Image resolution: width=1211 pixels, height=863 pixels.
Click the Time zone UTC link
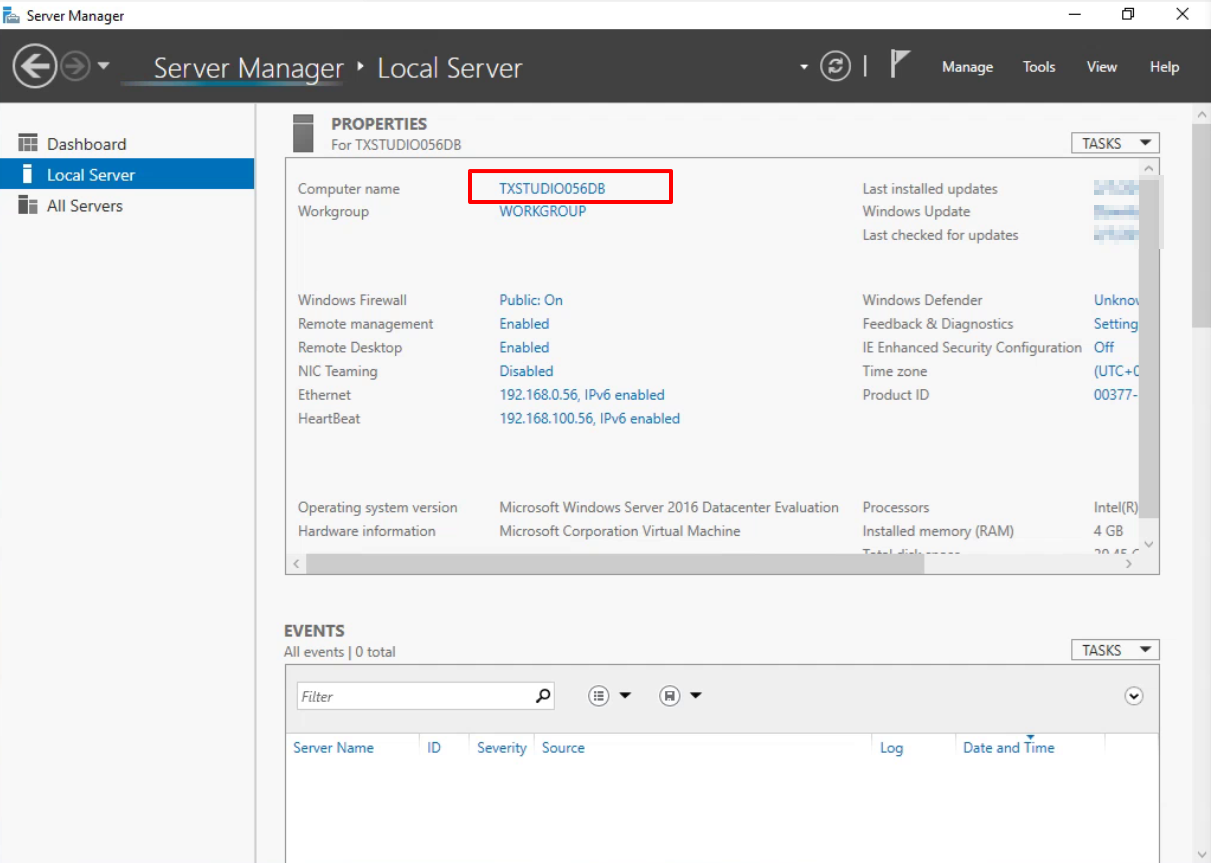click(1116, 371)
